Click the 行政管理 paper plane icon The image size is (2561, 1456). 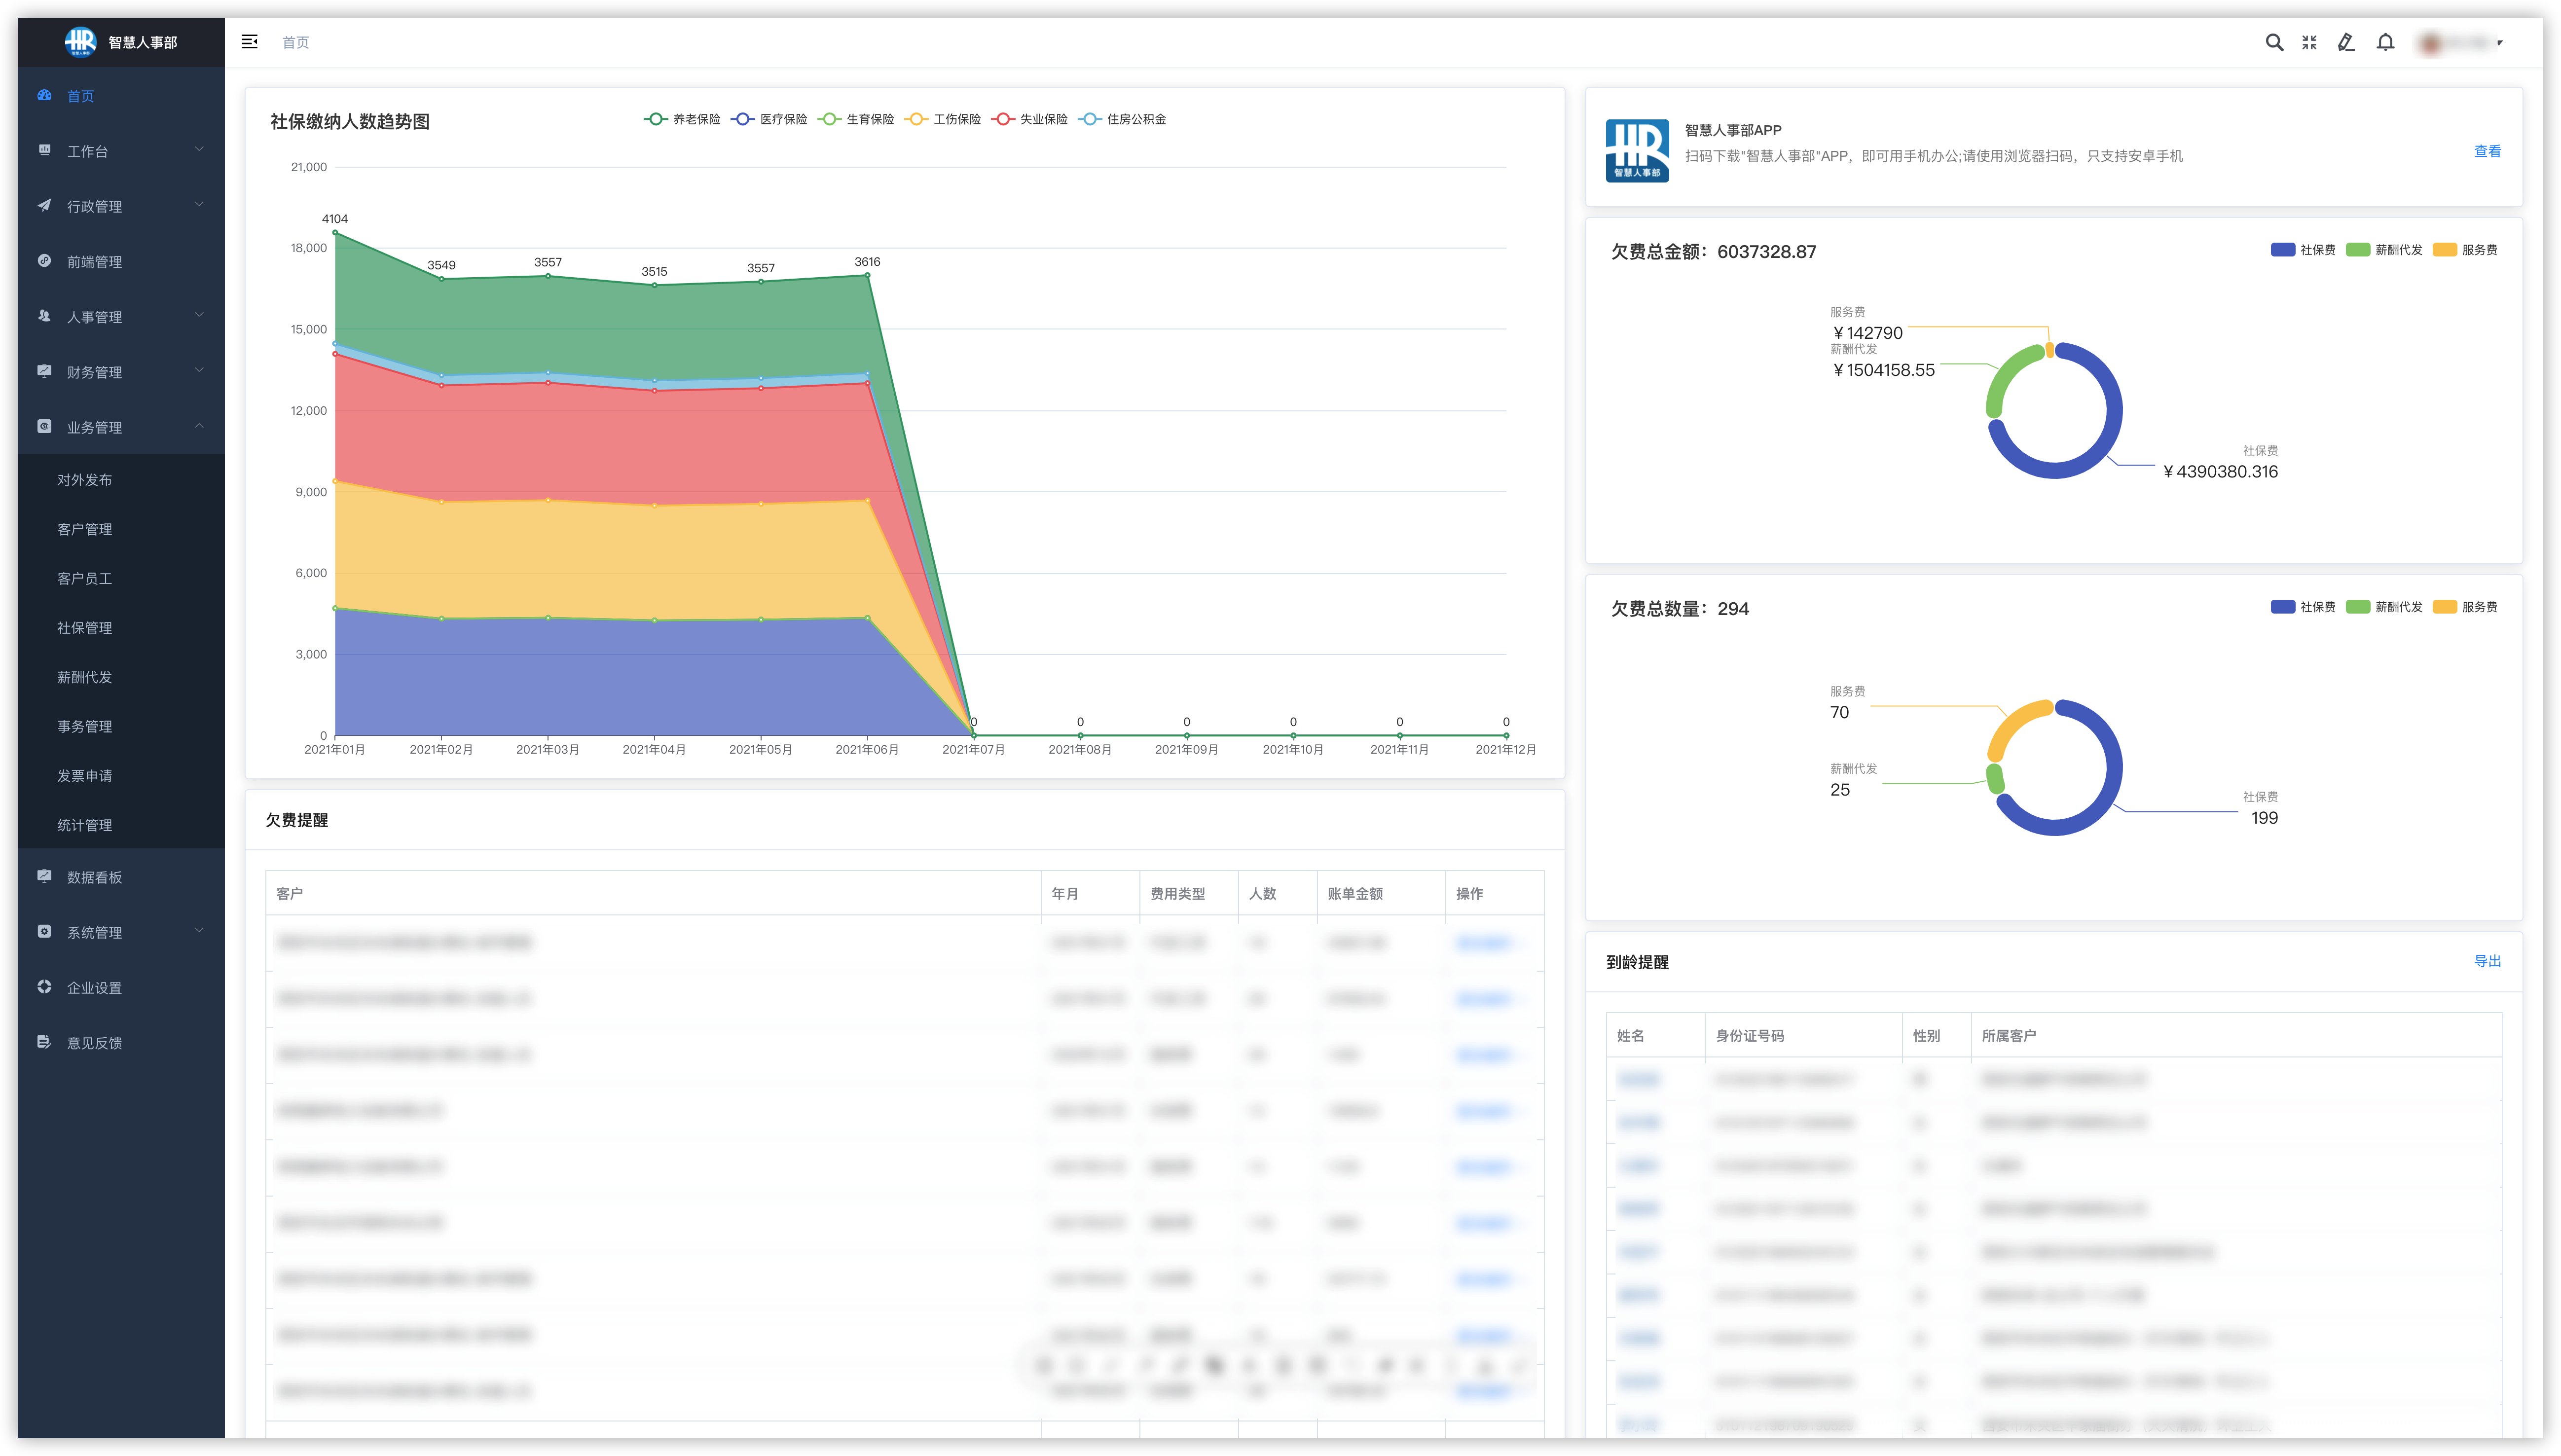[44, 205]
